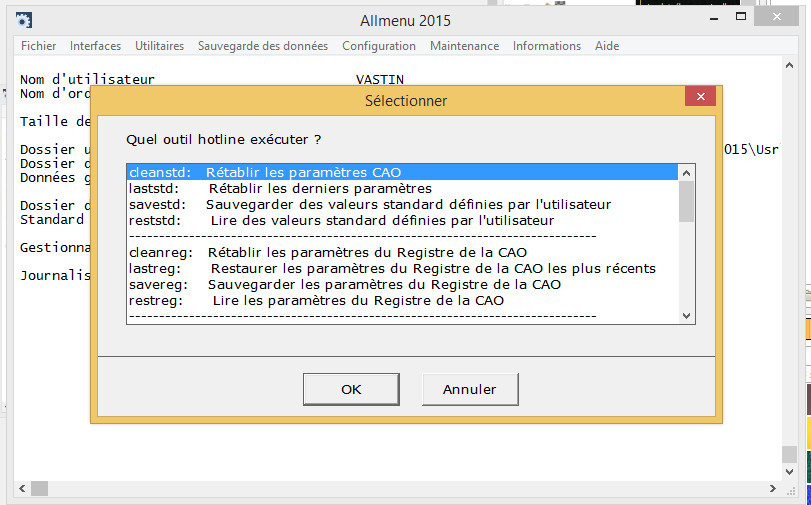The height and width of the screenshot is (505, 811).
Task: Click the main window horizontal scrollbar thumb
Action: click(x=39, y=488)
